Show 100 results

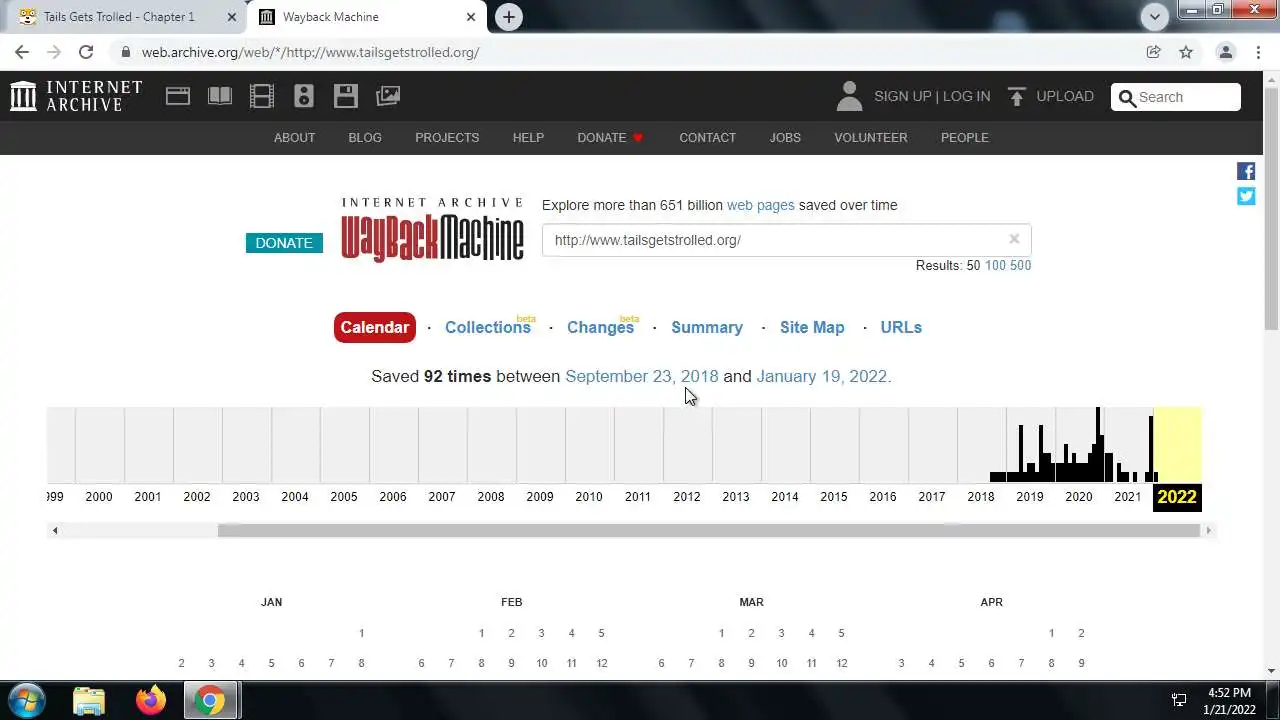click(995, 265)
